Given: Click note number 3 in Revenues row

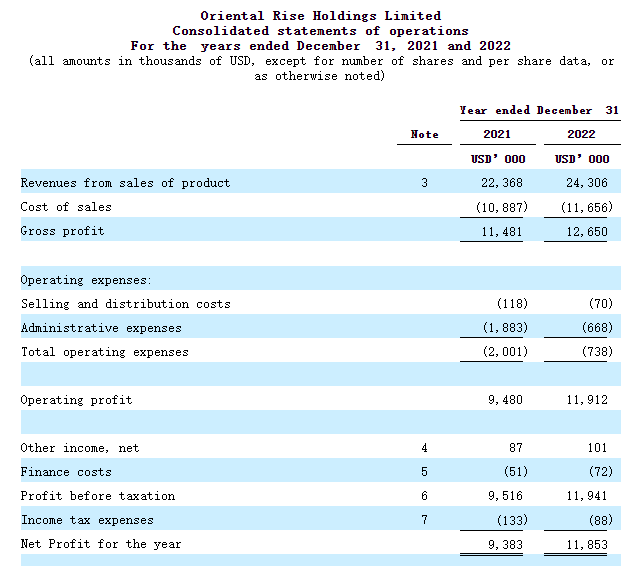Looking at the screenshot, I should point(424,183).
